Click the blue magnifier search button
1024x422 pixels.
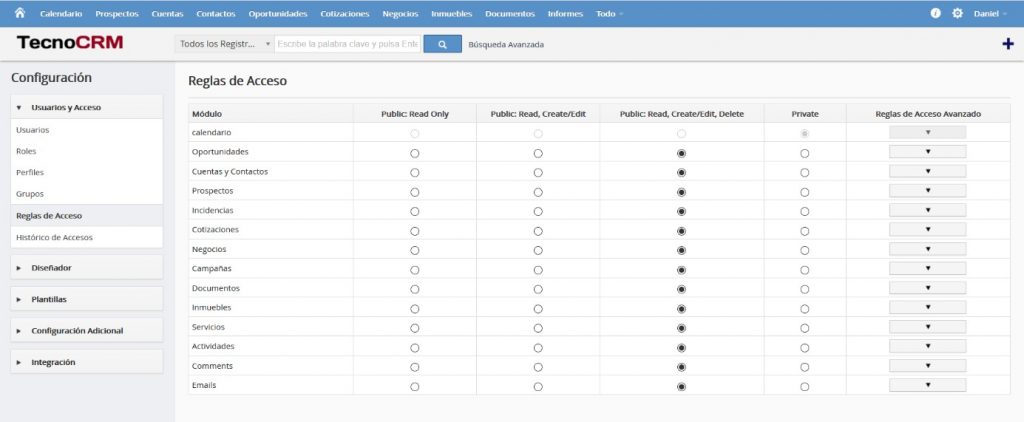point(442,44)
